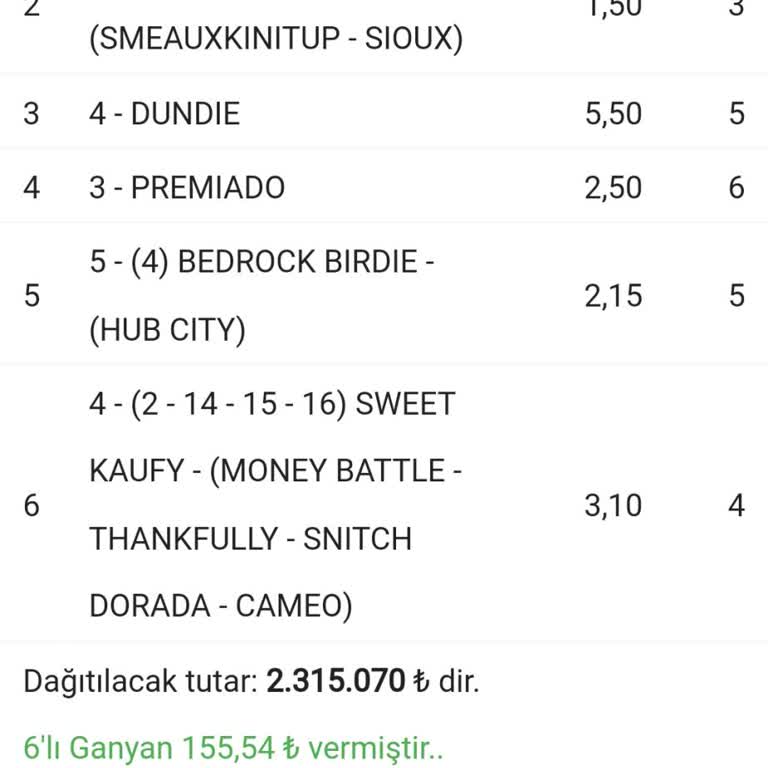Click the SMEAUXKINITUP - SIOUX text
768x768 pixels.
[x=275, y=42]
